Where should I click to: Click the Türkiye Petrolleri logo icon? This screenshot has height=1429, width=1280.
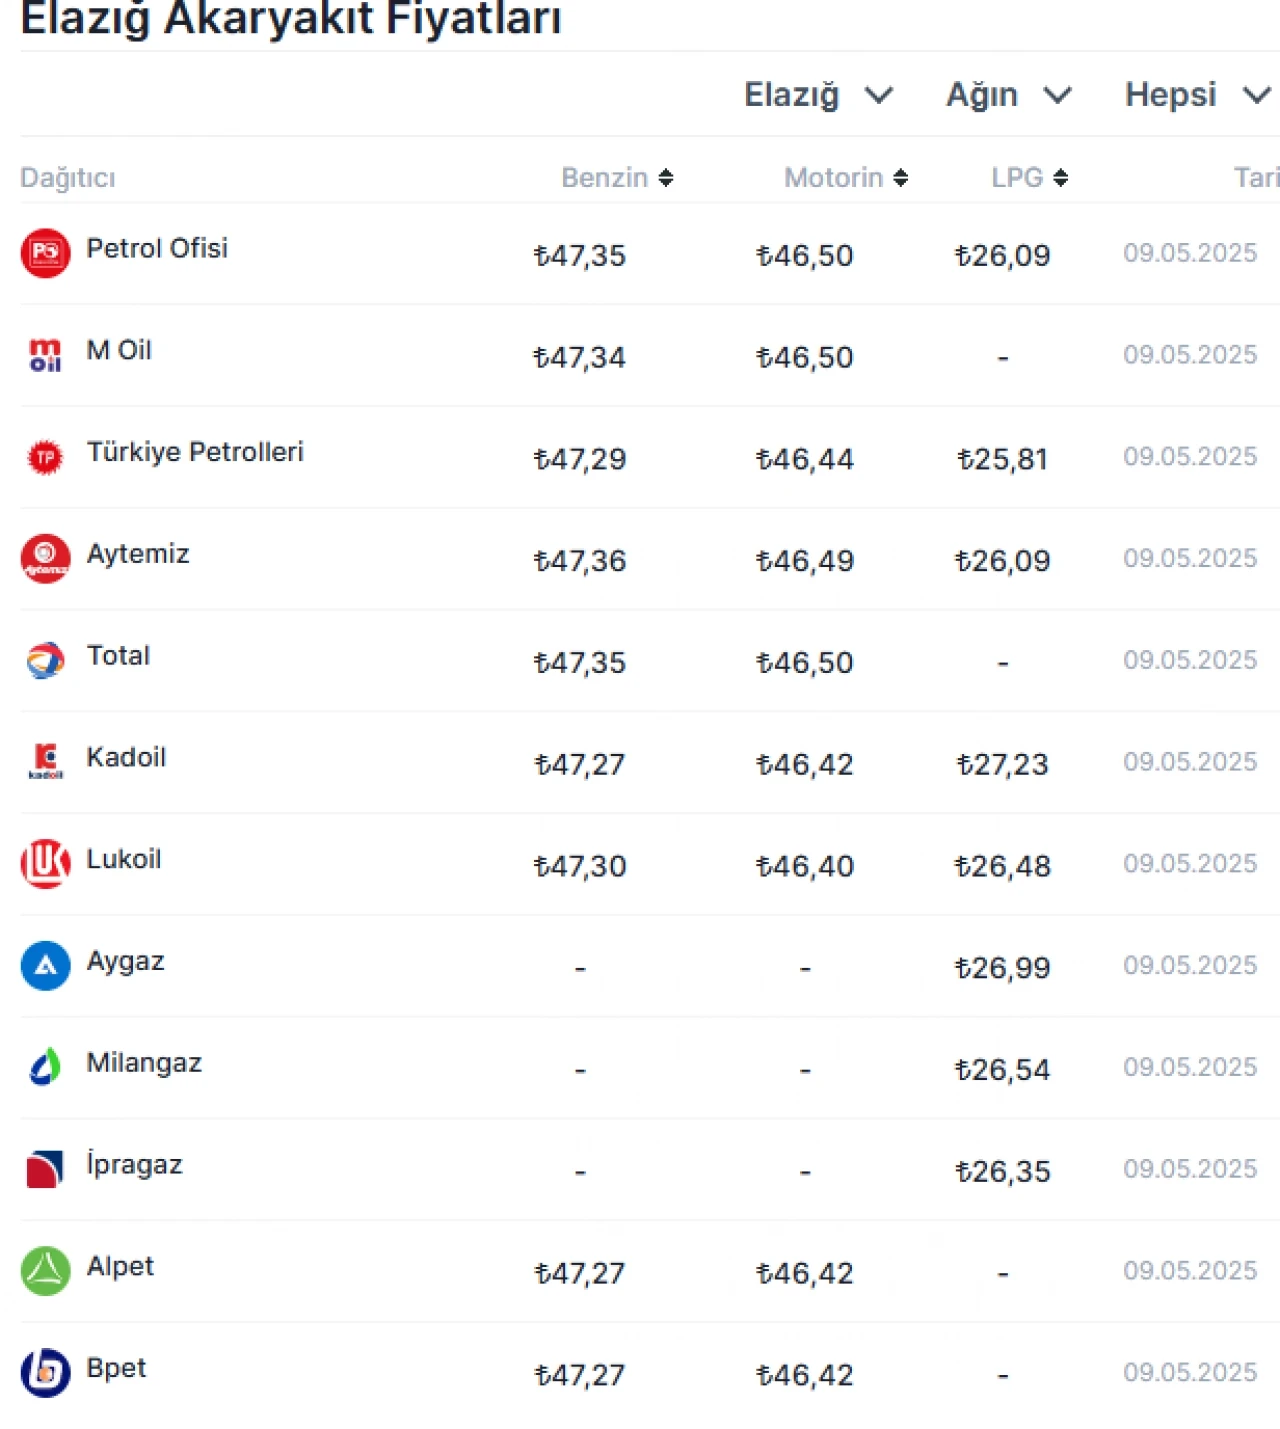click(x=45, y=457)
